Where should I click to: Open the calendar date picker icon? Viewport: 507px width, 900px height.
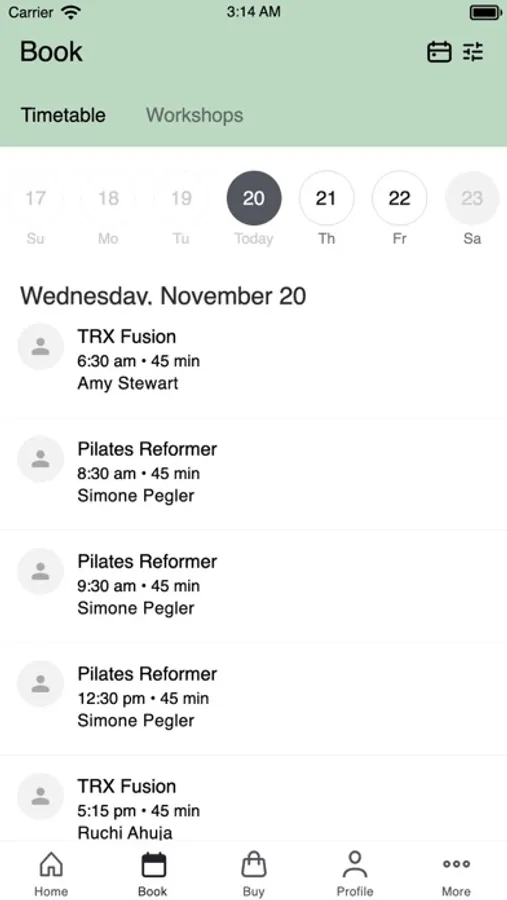point(439,52)
